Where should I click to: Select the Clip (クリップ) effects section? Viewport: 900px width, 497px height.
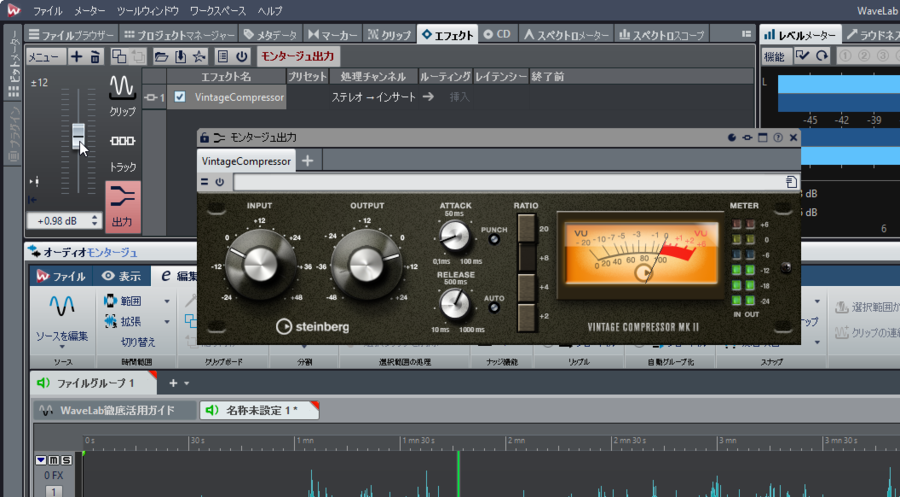click(x=122, y=95)
